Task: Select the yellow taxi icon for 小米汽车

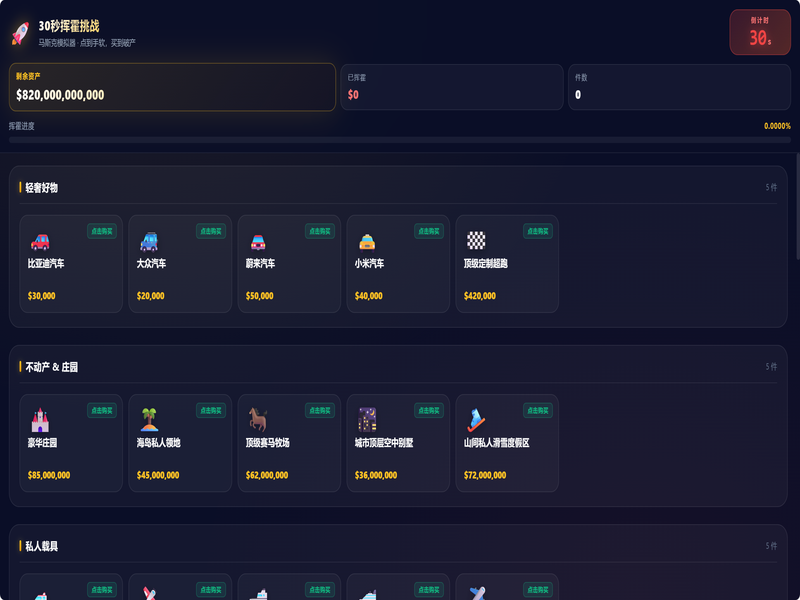Action: coord(367,242)
